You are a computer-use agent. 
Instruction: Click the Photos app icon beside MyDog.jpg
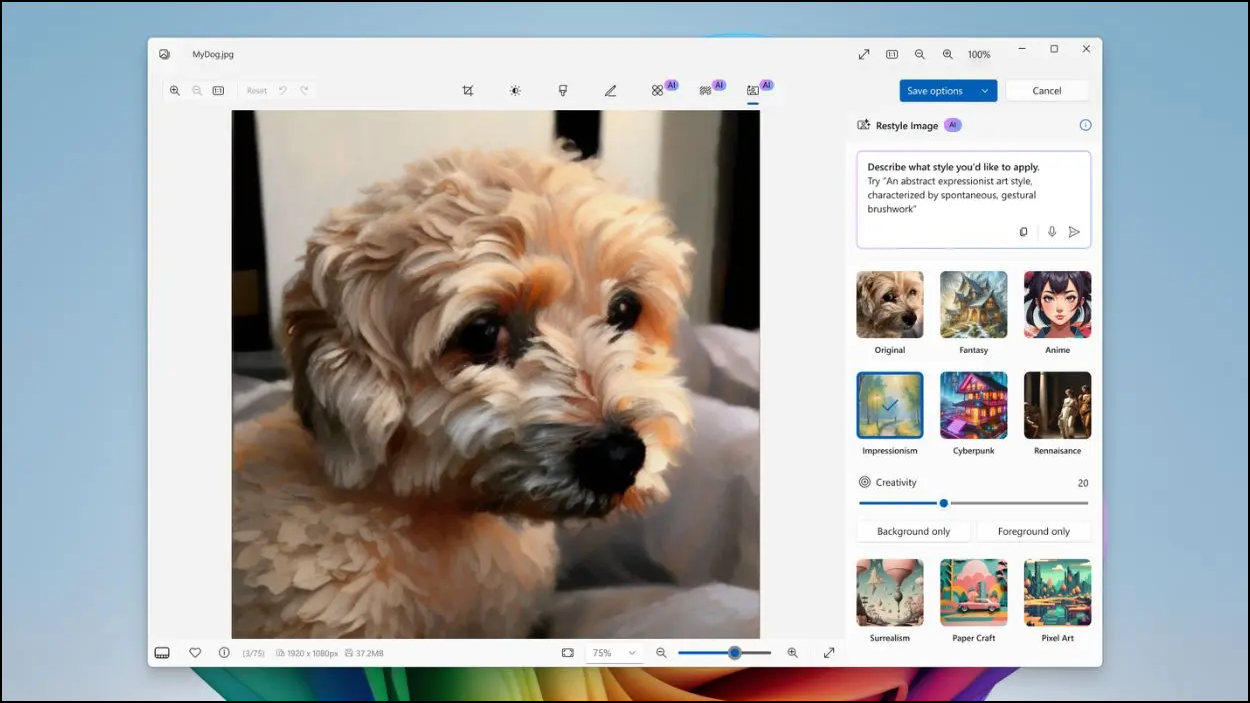click(x=164, y=54)
